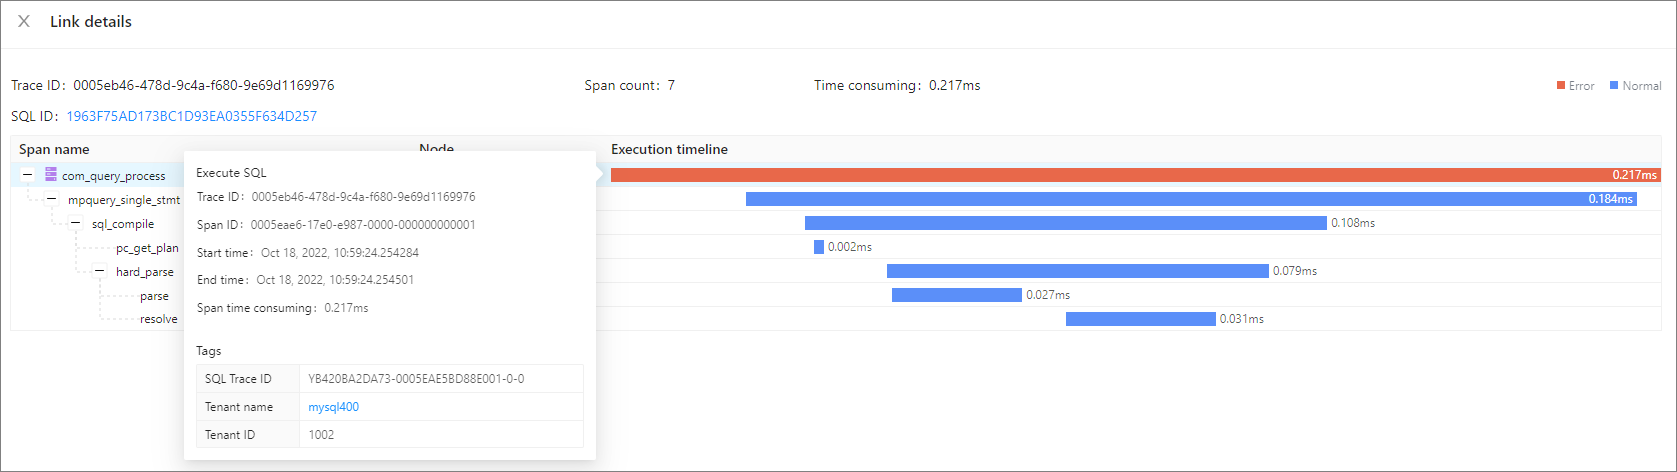Click the red Error legend square

[x=1560, y=86]
